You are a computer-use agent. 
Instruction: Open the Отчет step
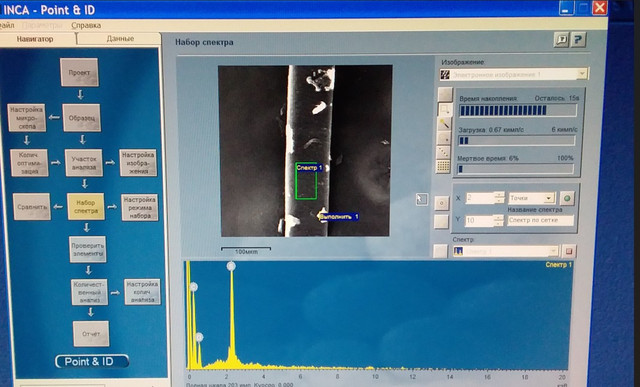pyautogui.click(x=91, y=334)
